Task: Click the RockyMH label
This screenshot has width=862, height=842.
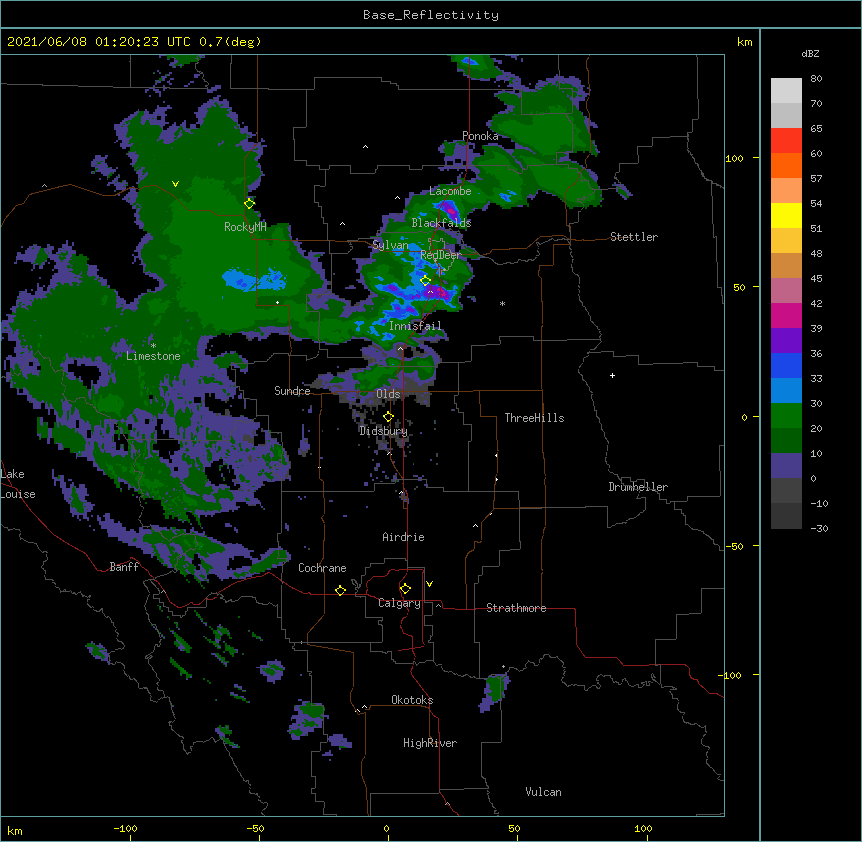Action: [245, 227]
